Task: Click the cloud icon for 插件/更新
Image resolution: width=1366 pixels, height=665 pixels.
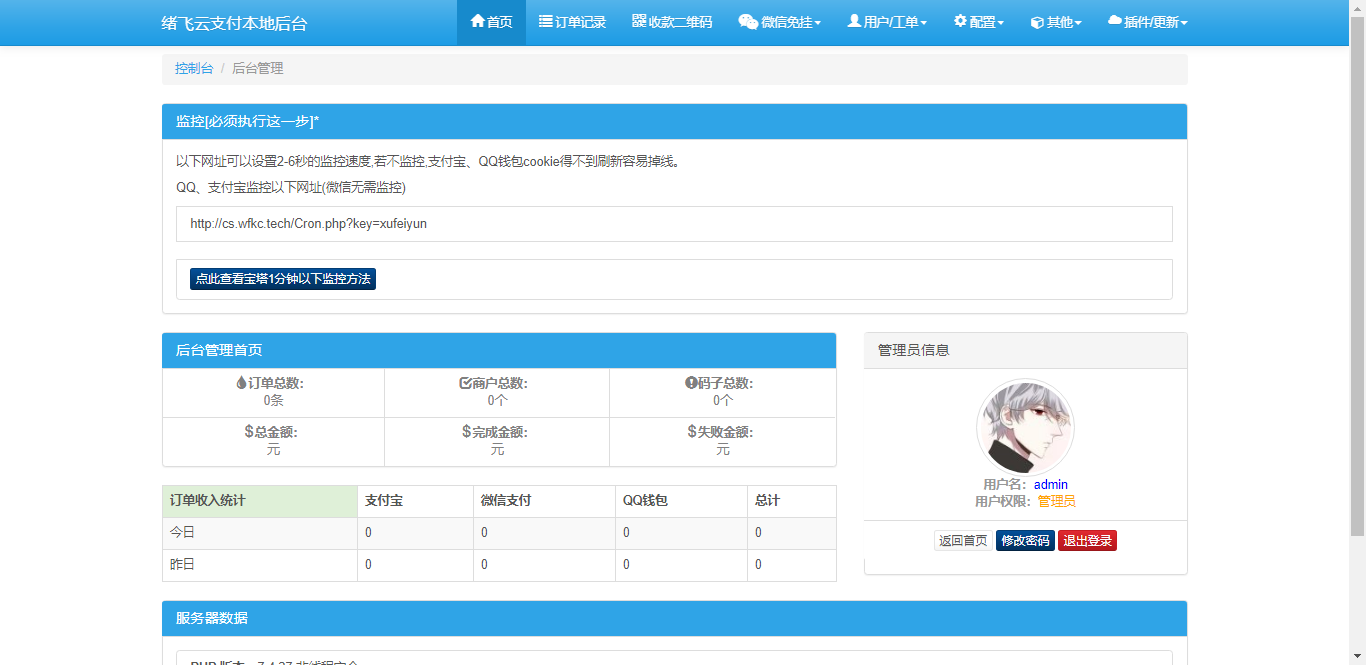Action: point(1115,21)
